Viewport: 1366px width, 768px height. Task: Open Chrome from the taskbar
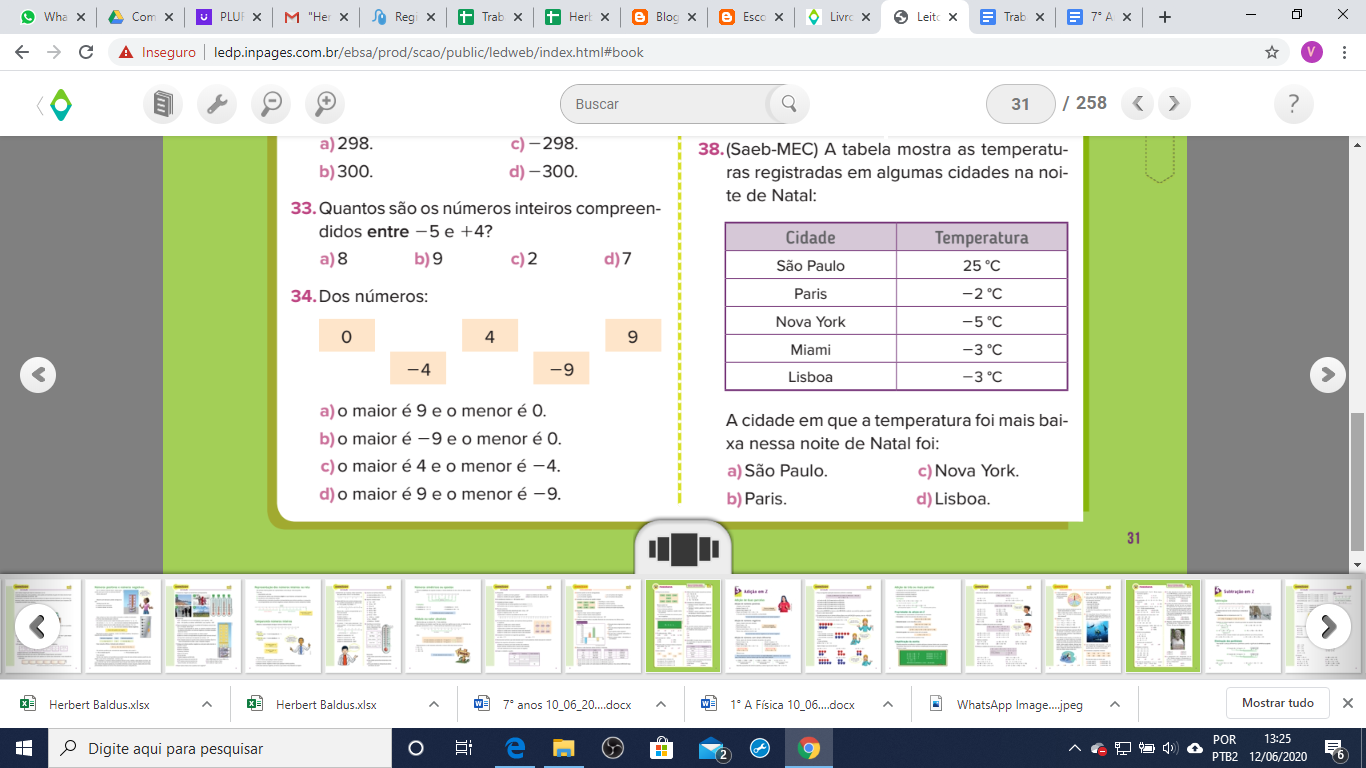[809, 748]
